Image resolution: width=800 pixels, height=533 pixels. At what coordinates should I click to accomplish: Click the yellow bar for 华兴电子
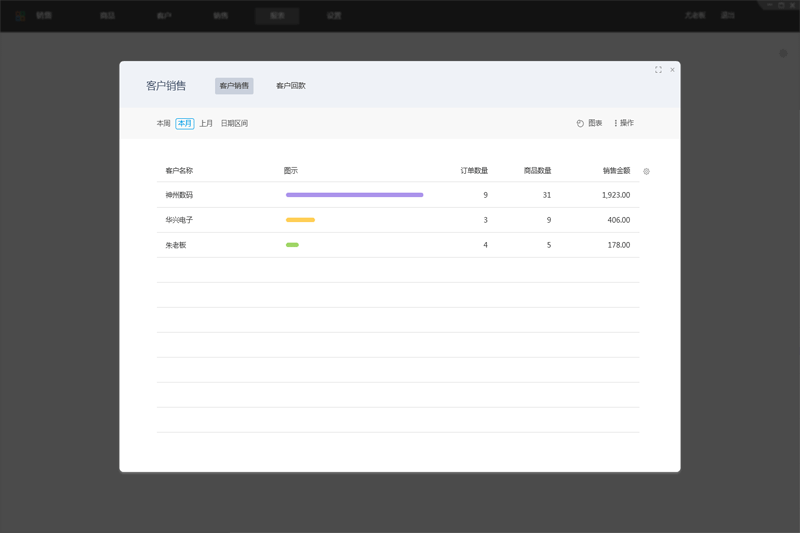(x=300, y=220)
